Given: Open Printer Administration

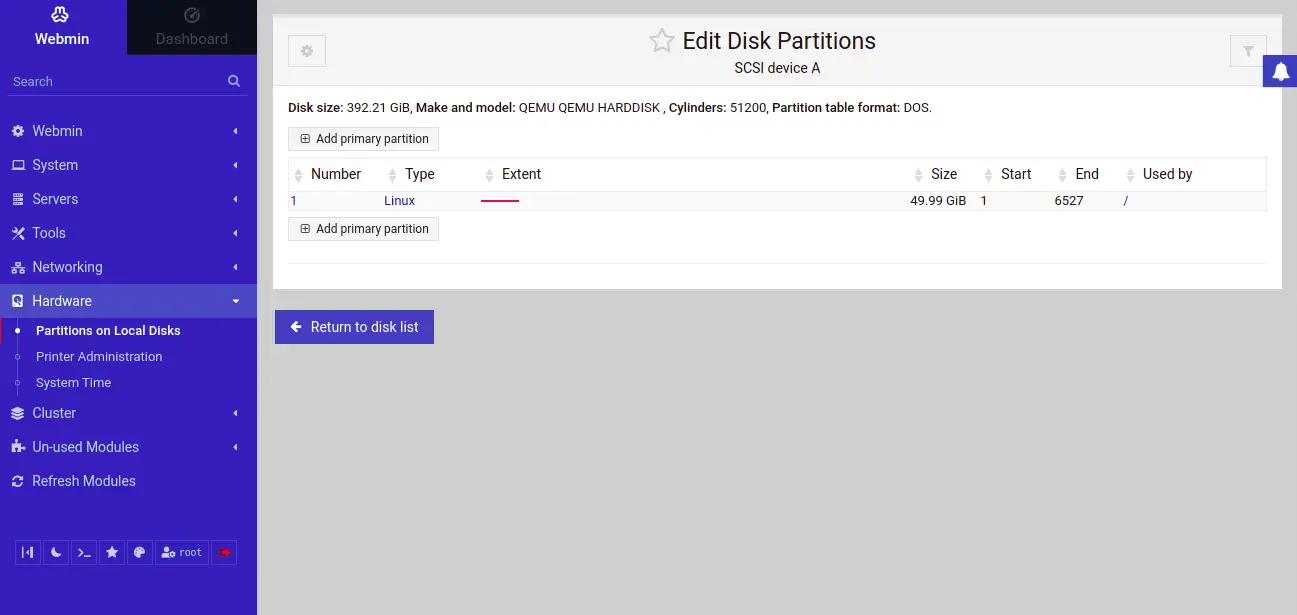Looking at the screenshot, I should tap(99, 357).
